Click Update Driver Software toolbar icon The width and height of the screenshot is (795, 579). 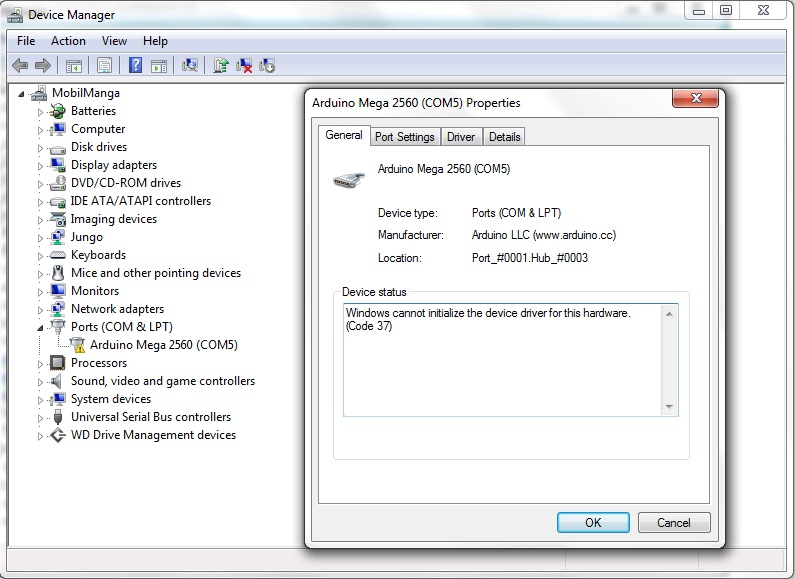coord(221,65)
